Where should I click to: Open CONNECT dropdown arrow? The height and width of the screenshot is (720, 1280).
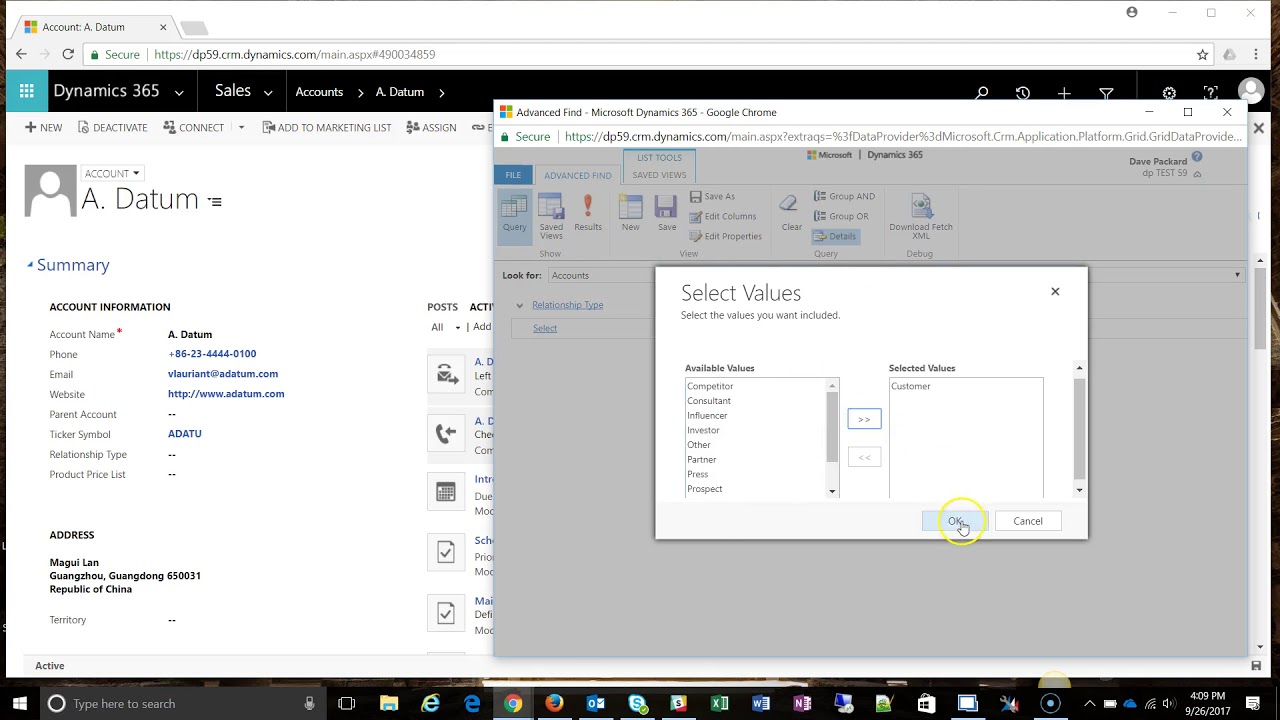click(x=241, y=128)
